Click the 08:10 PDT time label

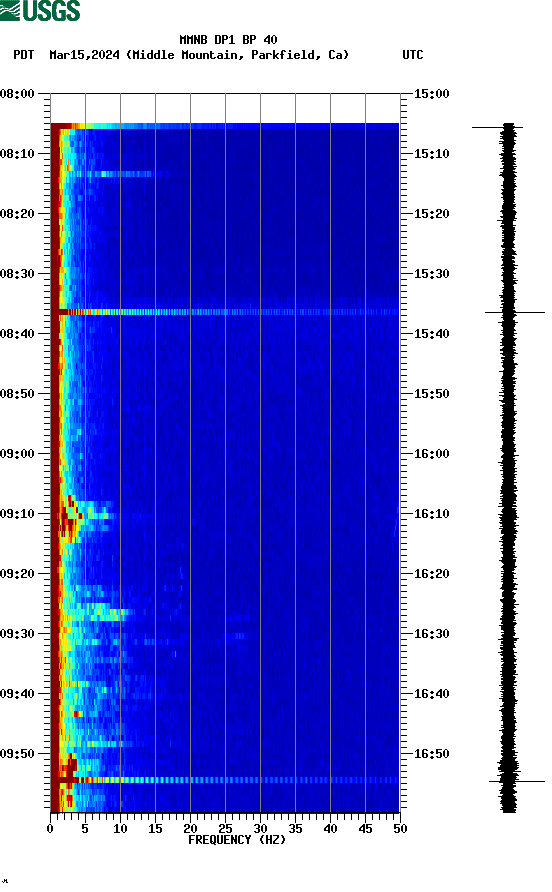click(x=17, y=154)
